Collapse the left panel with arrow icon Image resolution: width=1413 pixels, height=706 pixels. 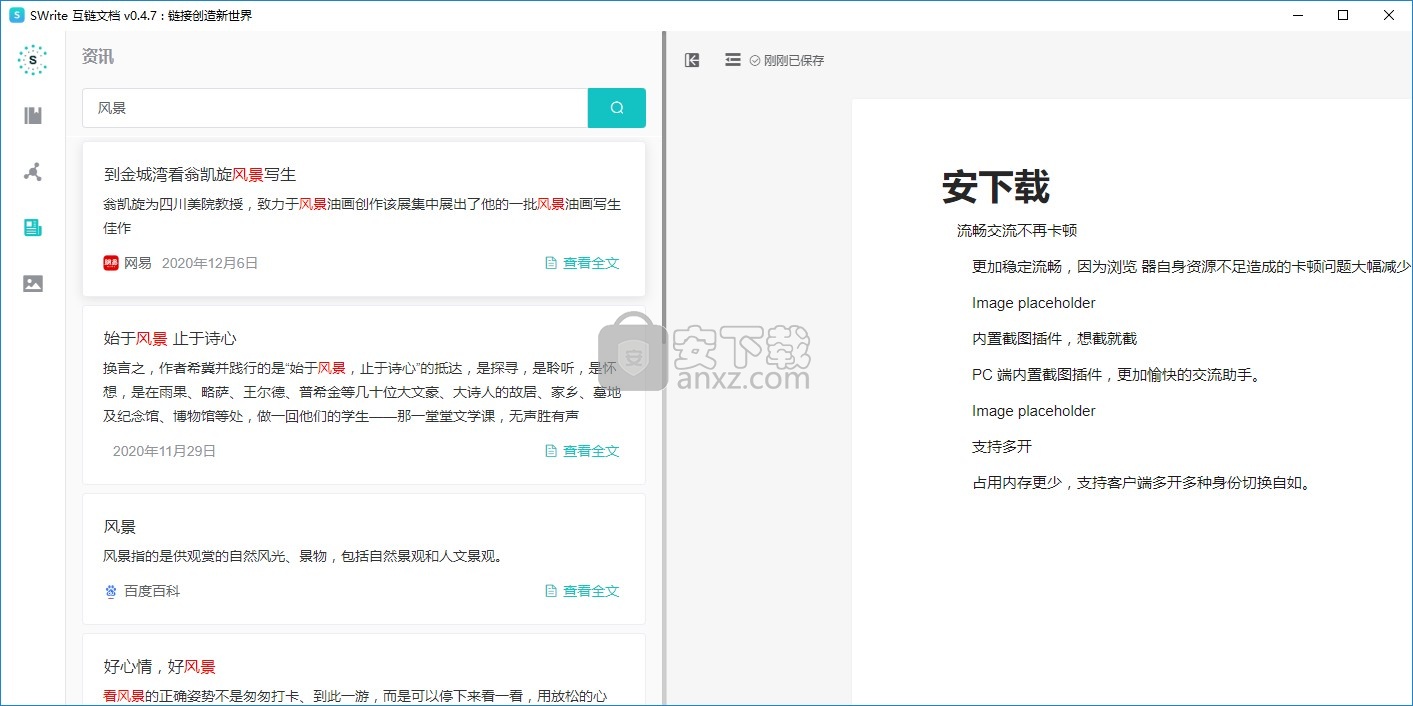coord(692,60)
